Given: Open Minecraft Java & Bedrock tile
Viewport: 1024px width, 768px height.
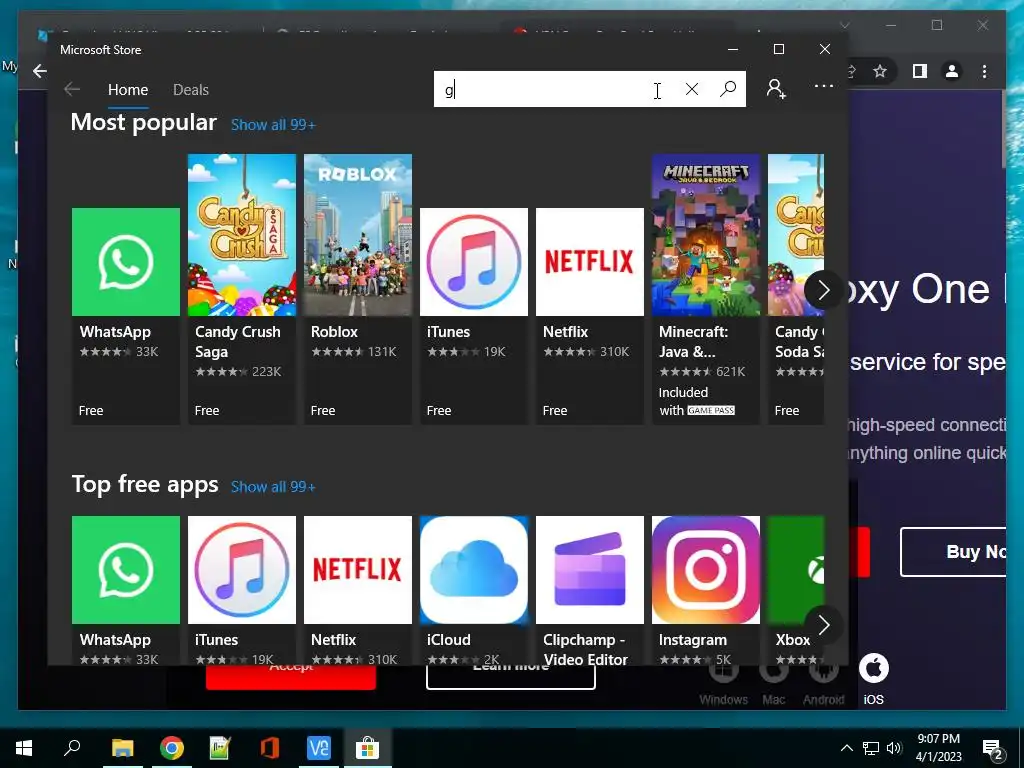Looking at the screenshot, I should 705,289.
